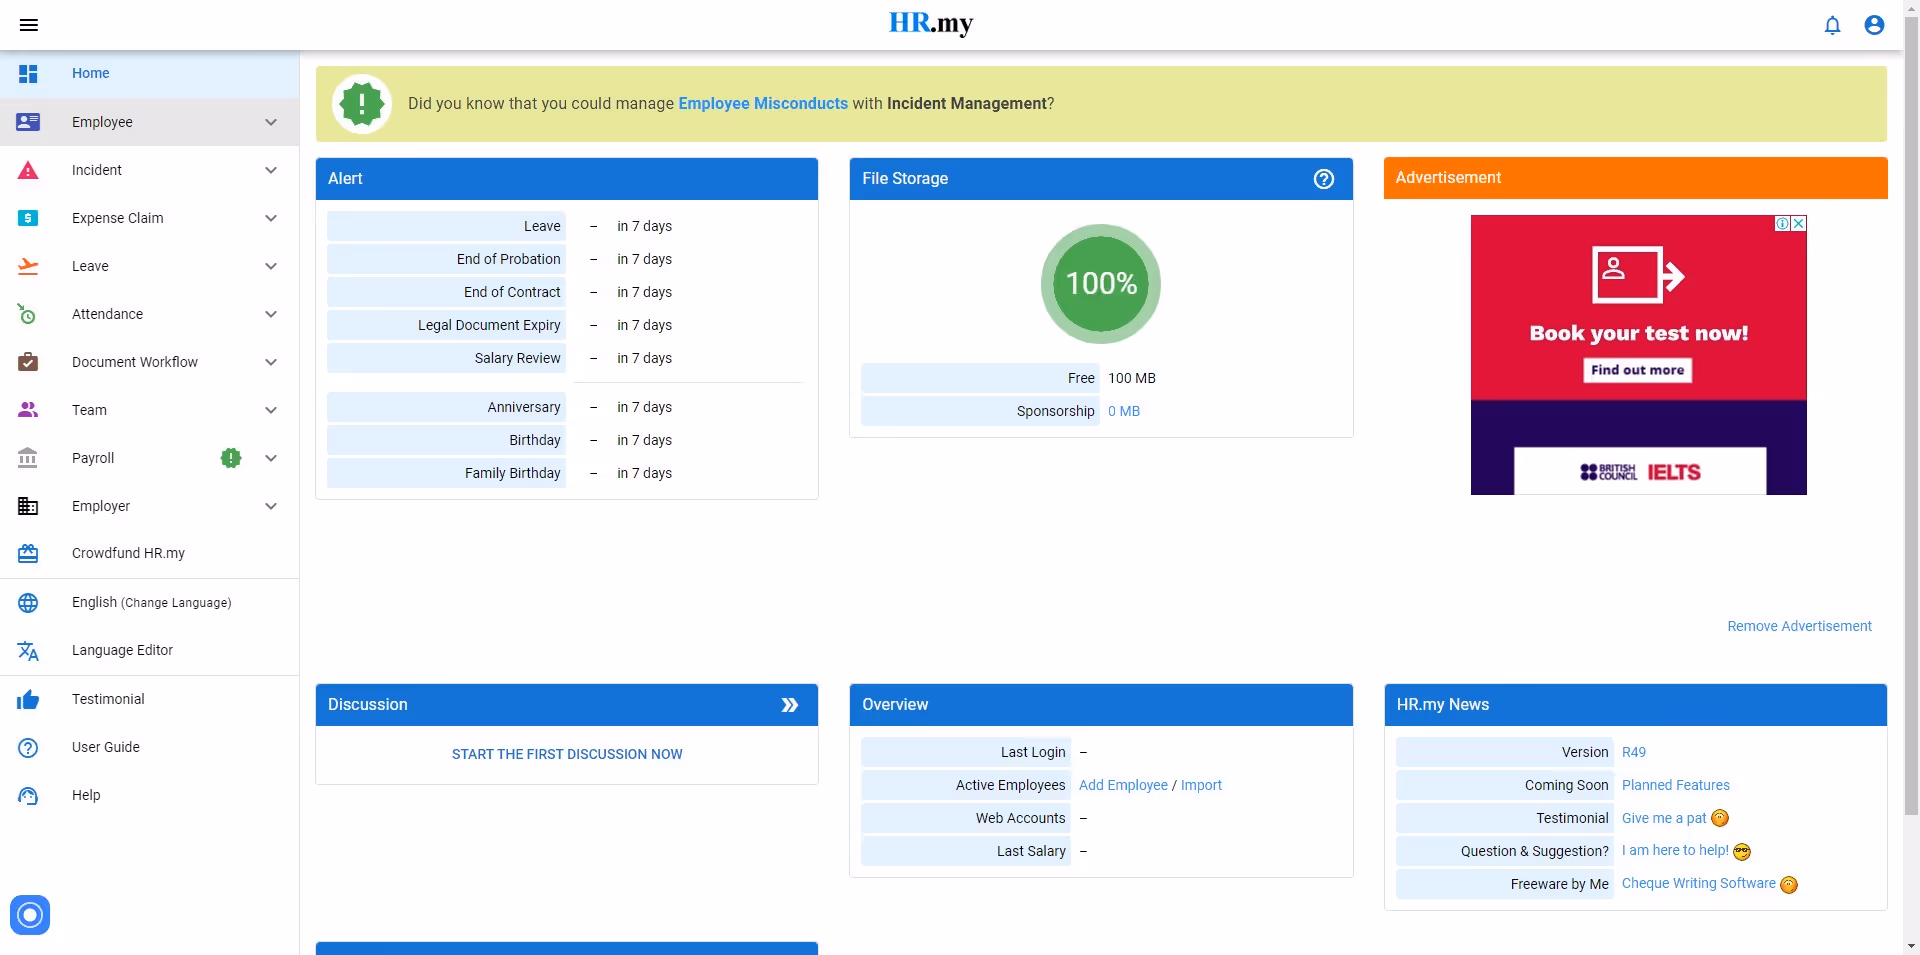The image size is (1920, 955).
Task: Expand the Payroll menu chevron
Action: pos(271,458)
